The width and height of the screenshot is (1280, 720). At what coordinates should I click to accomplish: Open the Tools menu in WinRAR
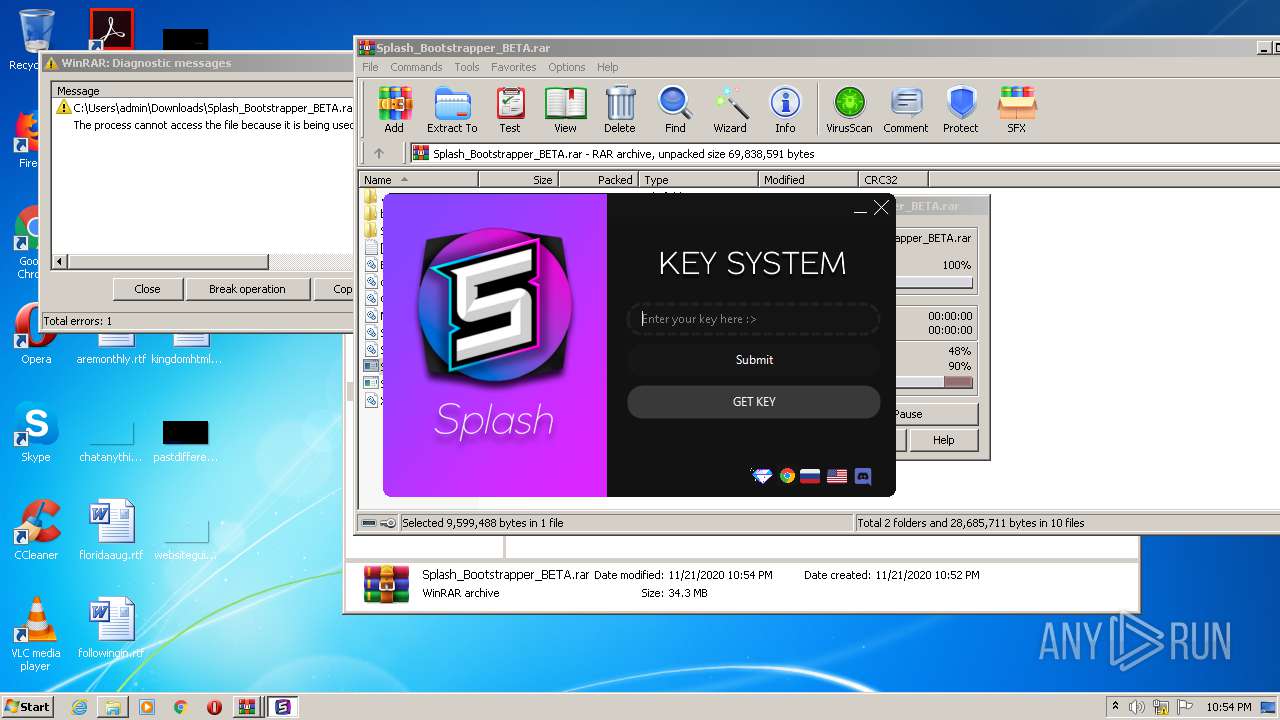pos(467,67)
